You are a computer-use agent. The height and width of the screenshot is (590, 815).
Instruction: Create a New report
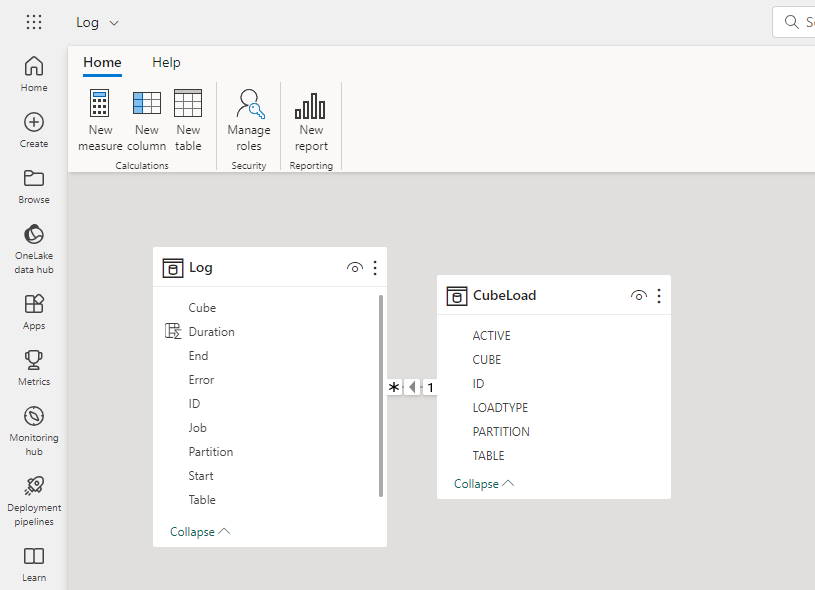[x=311, y=120]
